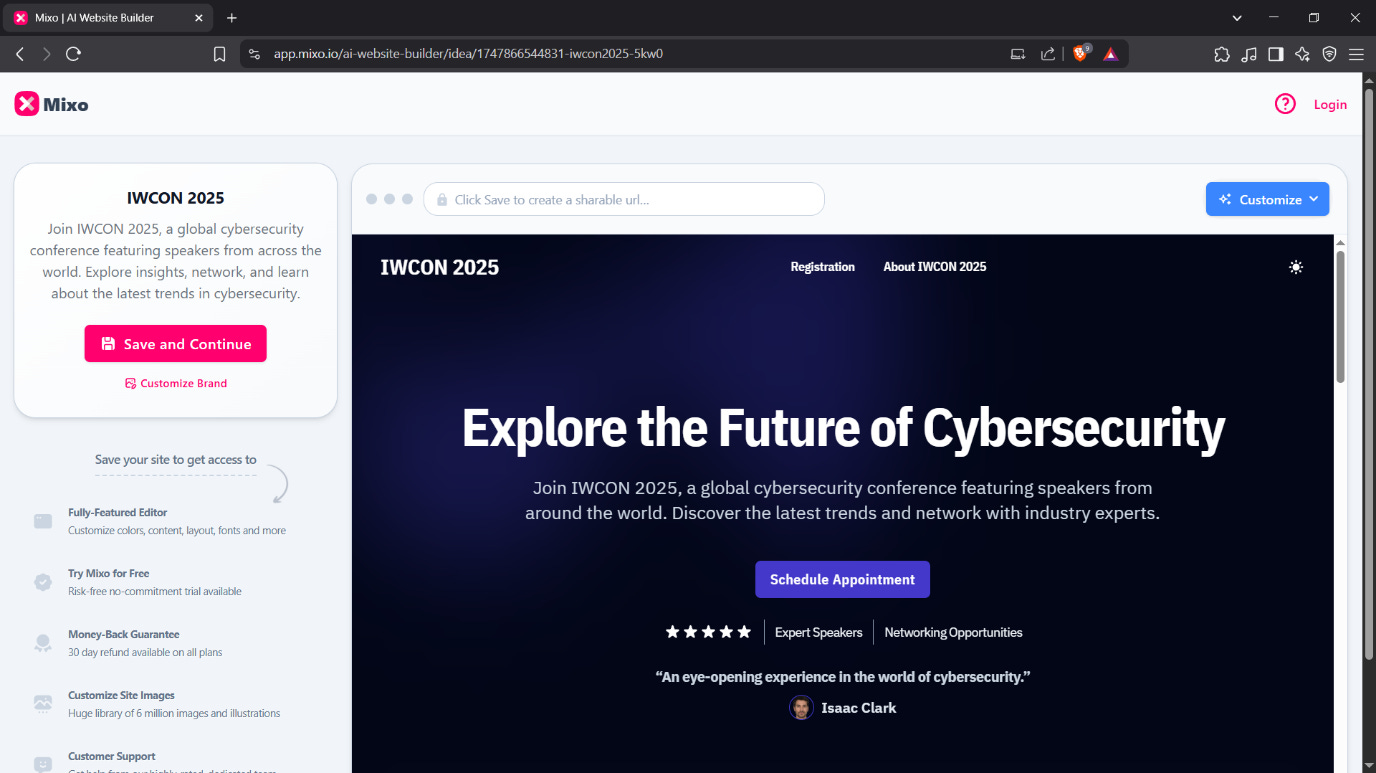Image resolution: width=1376 pixels, height=773 pixels.
Task: Click the music note media icon
Action: (1249, 54)
